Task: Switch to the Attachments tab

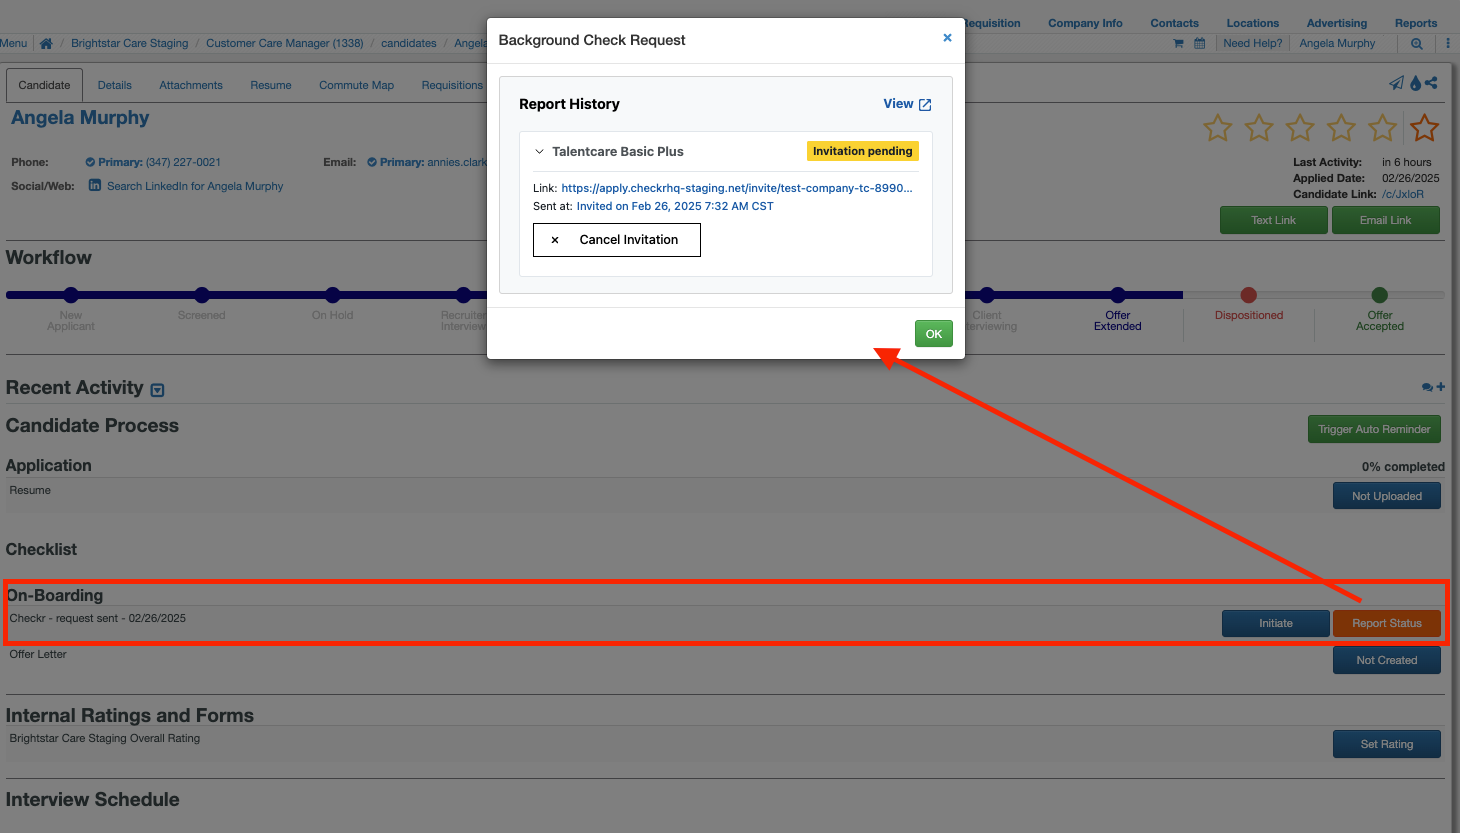Action: click(191, 85)
